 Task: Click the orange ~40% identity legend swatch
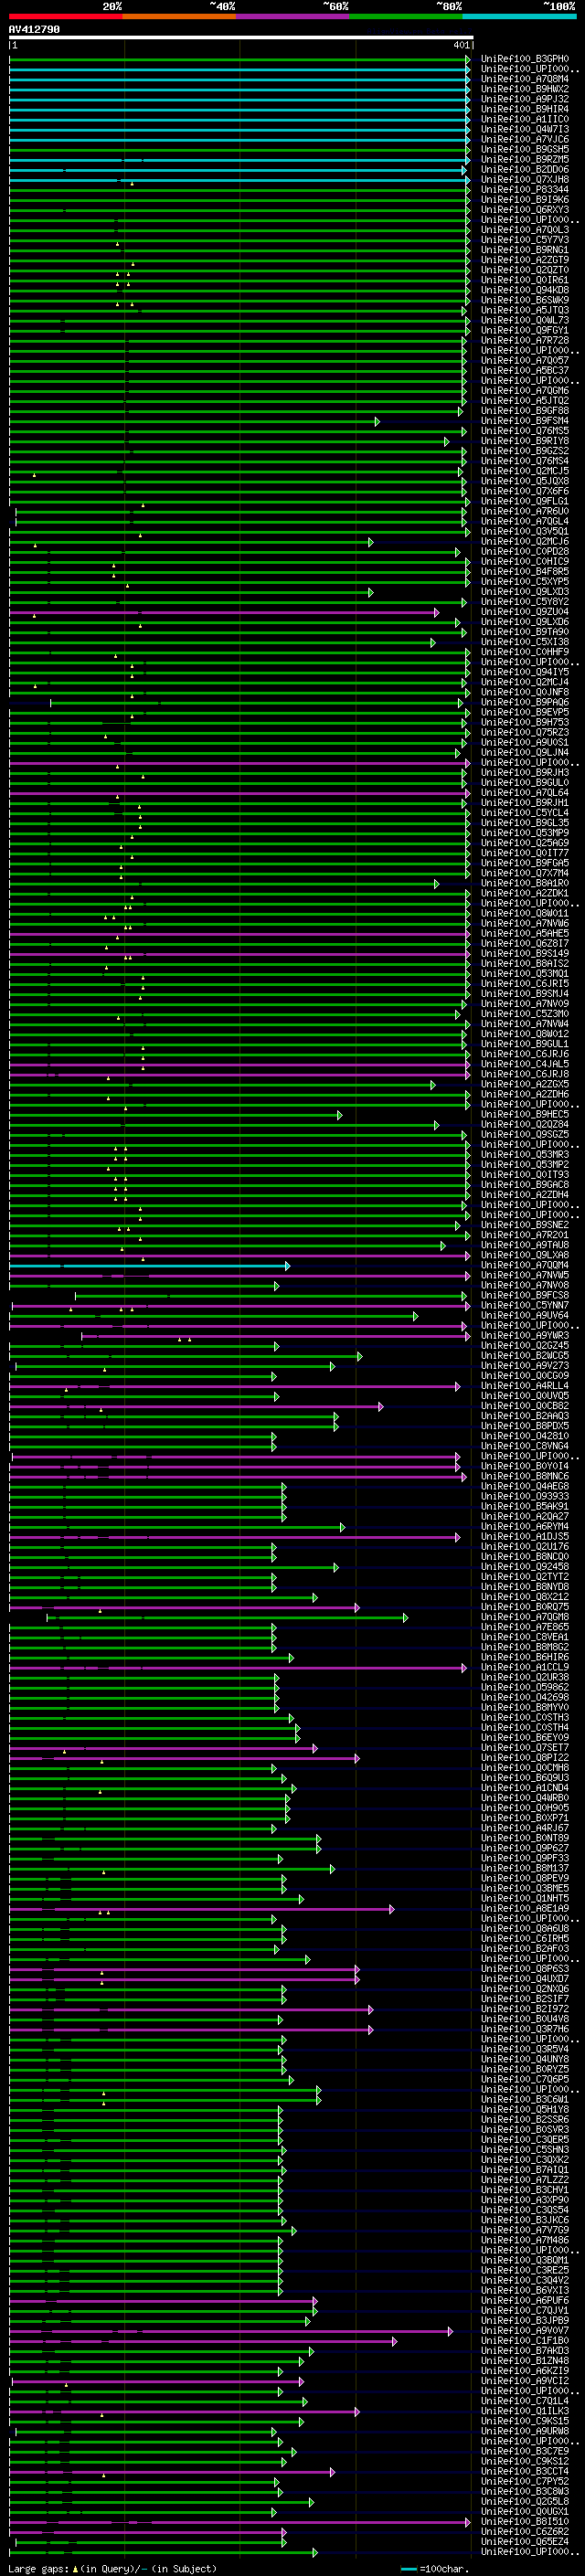[179, 16]
